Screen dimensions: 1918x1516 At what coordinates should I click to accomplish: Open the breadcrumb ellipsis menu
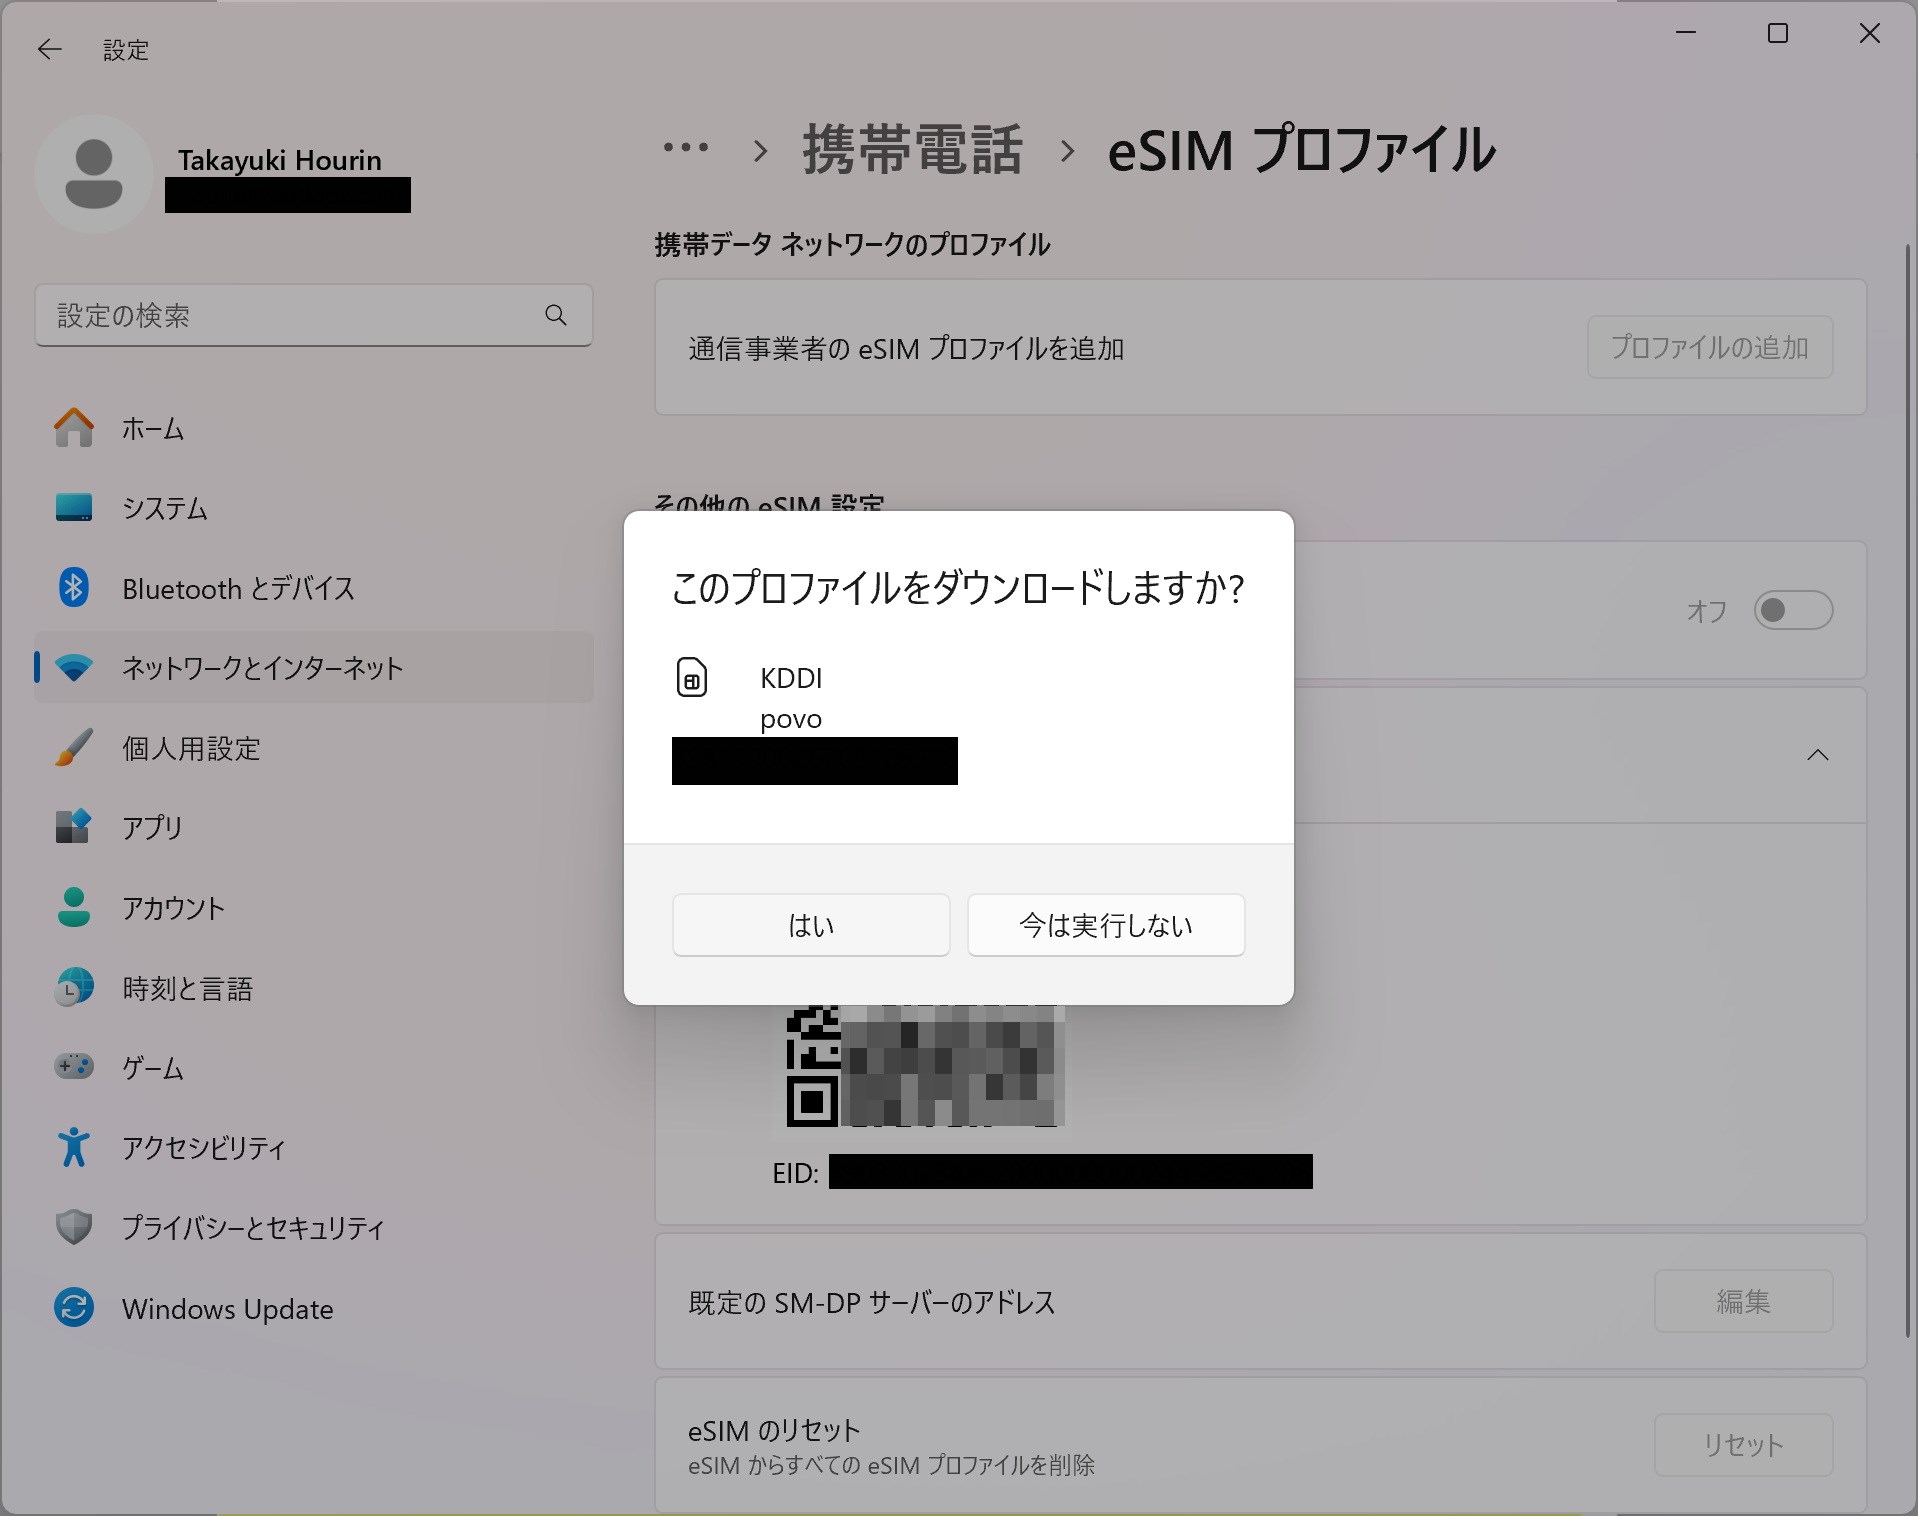click(686, 148)
